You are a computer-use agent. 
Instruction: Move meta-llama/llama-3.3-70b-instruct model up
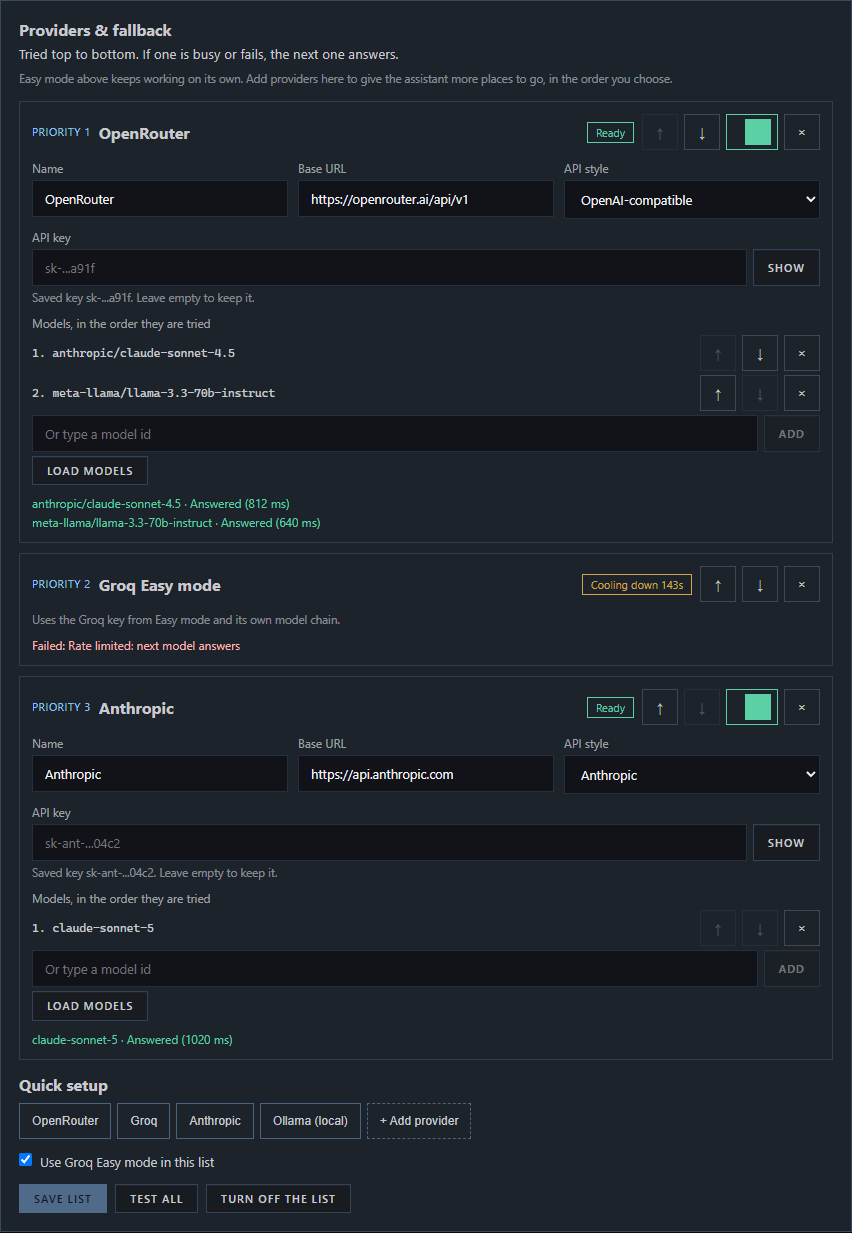pos(718,393)
